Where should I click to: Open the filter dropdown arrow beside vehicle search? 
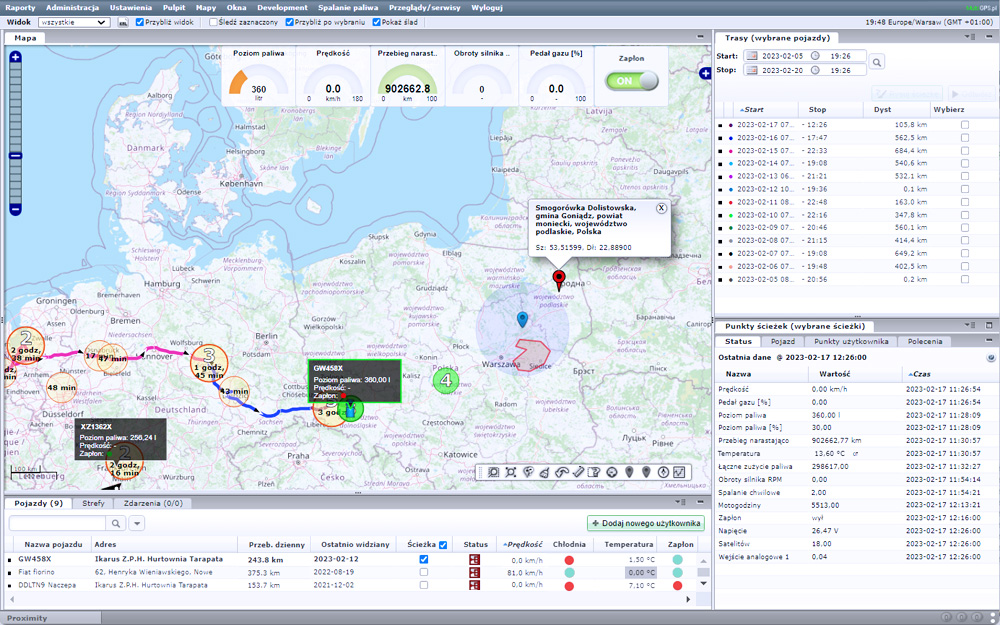point(137,524)
